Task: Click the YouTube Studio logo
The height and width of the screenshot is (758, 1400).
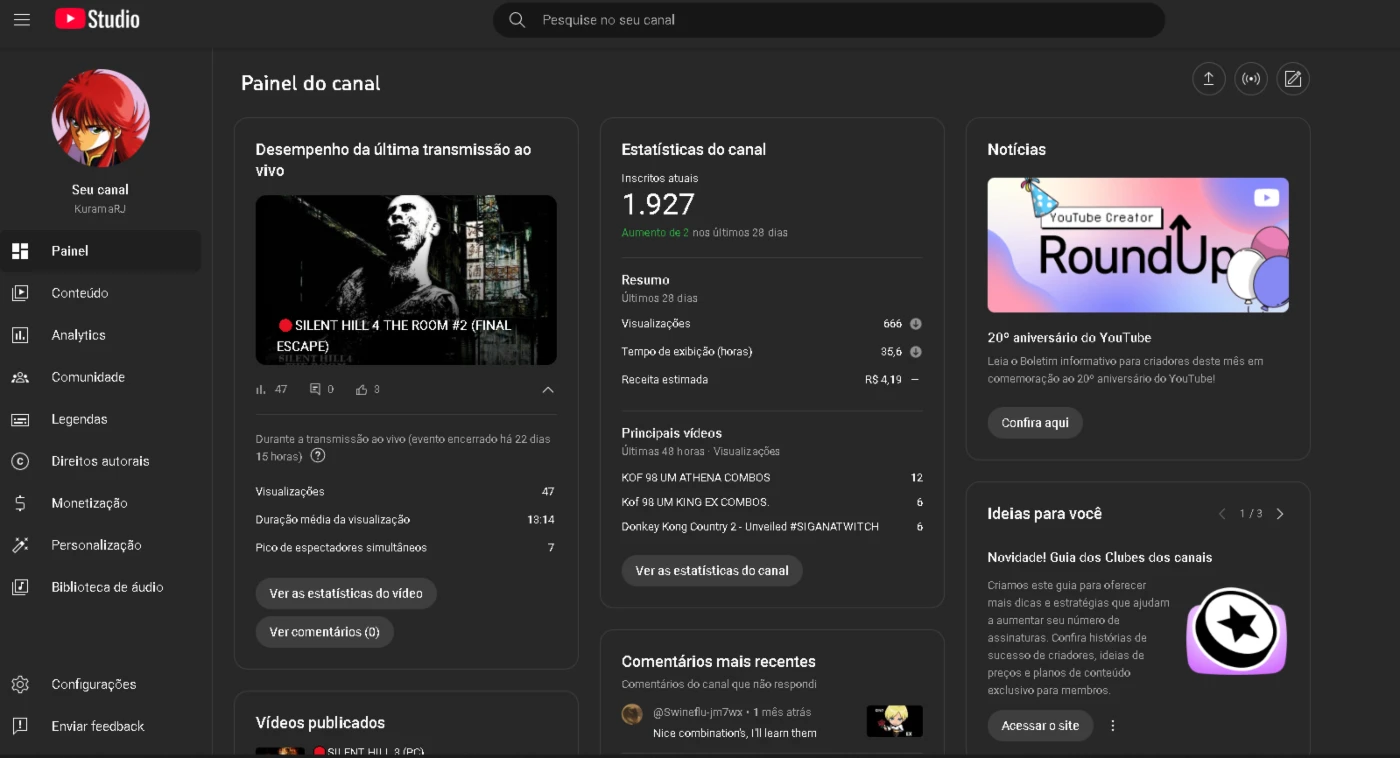Action: [97, 19]
